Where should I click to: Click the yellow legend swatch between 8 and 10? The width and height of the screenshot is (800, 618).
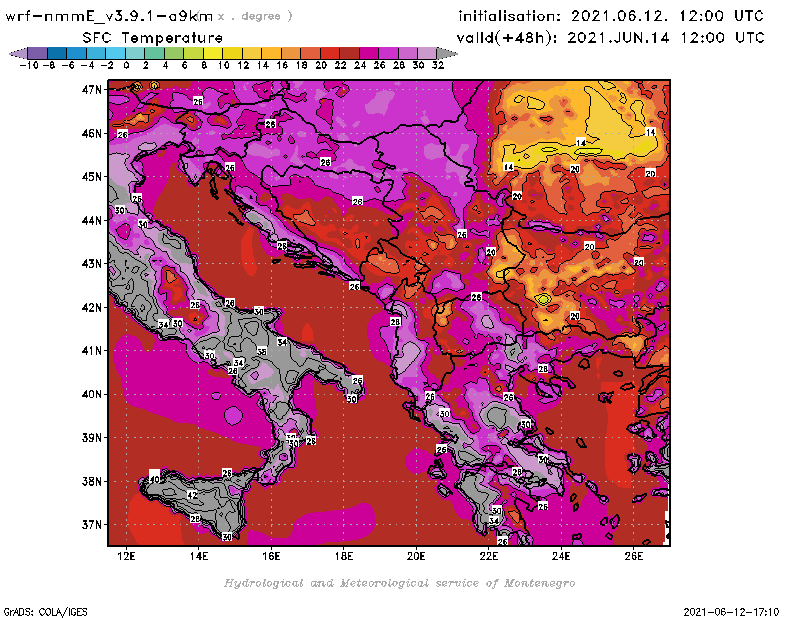(x=213, y=53)
